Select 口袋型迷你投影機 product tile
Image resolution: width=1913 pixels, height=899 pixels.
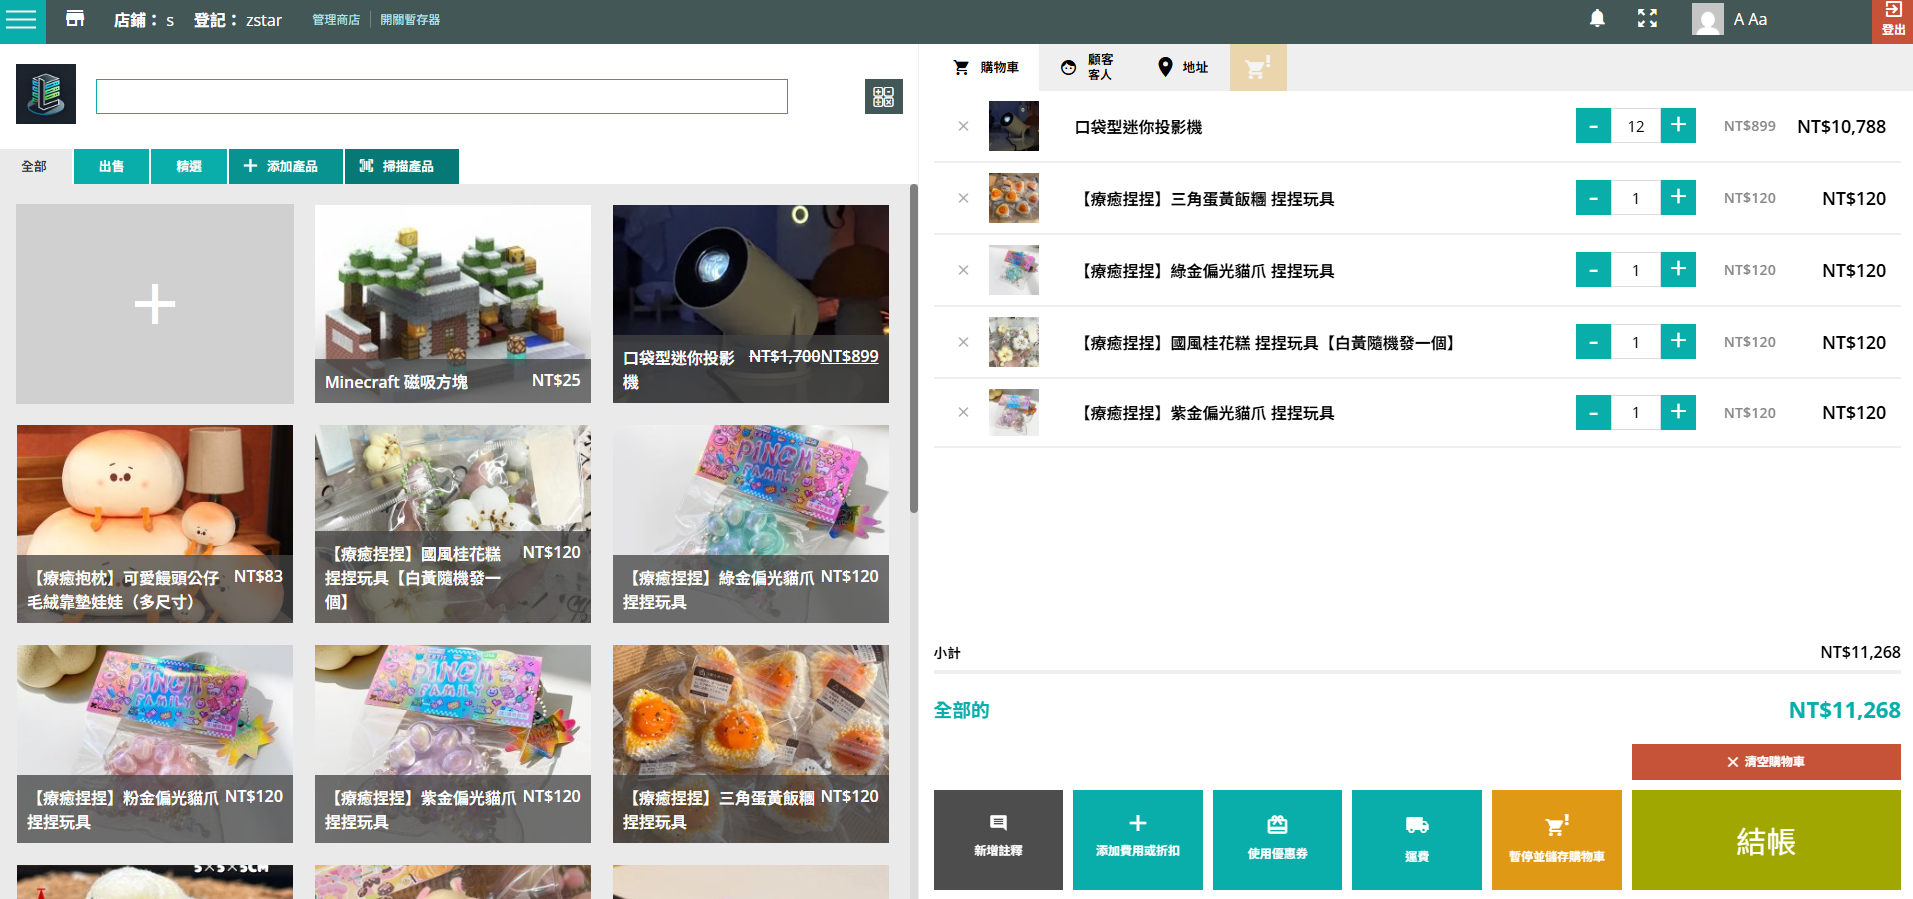[751, 304]
